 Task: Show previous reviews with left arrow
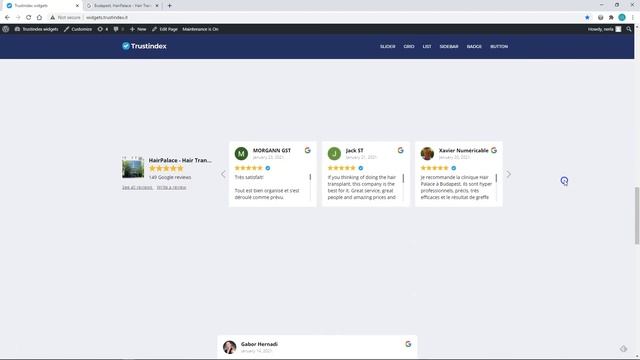tap(223, 174)
